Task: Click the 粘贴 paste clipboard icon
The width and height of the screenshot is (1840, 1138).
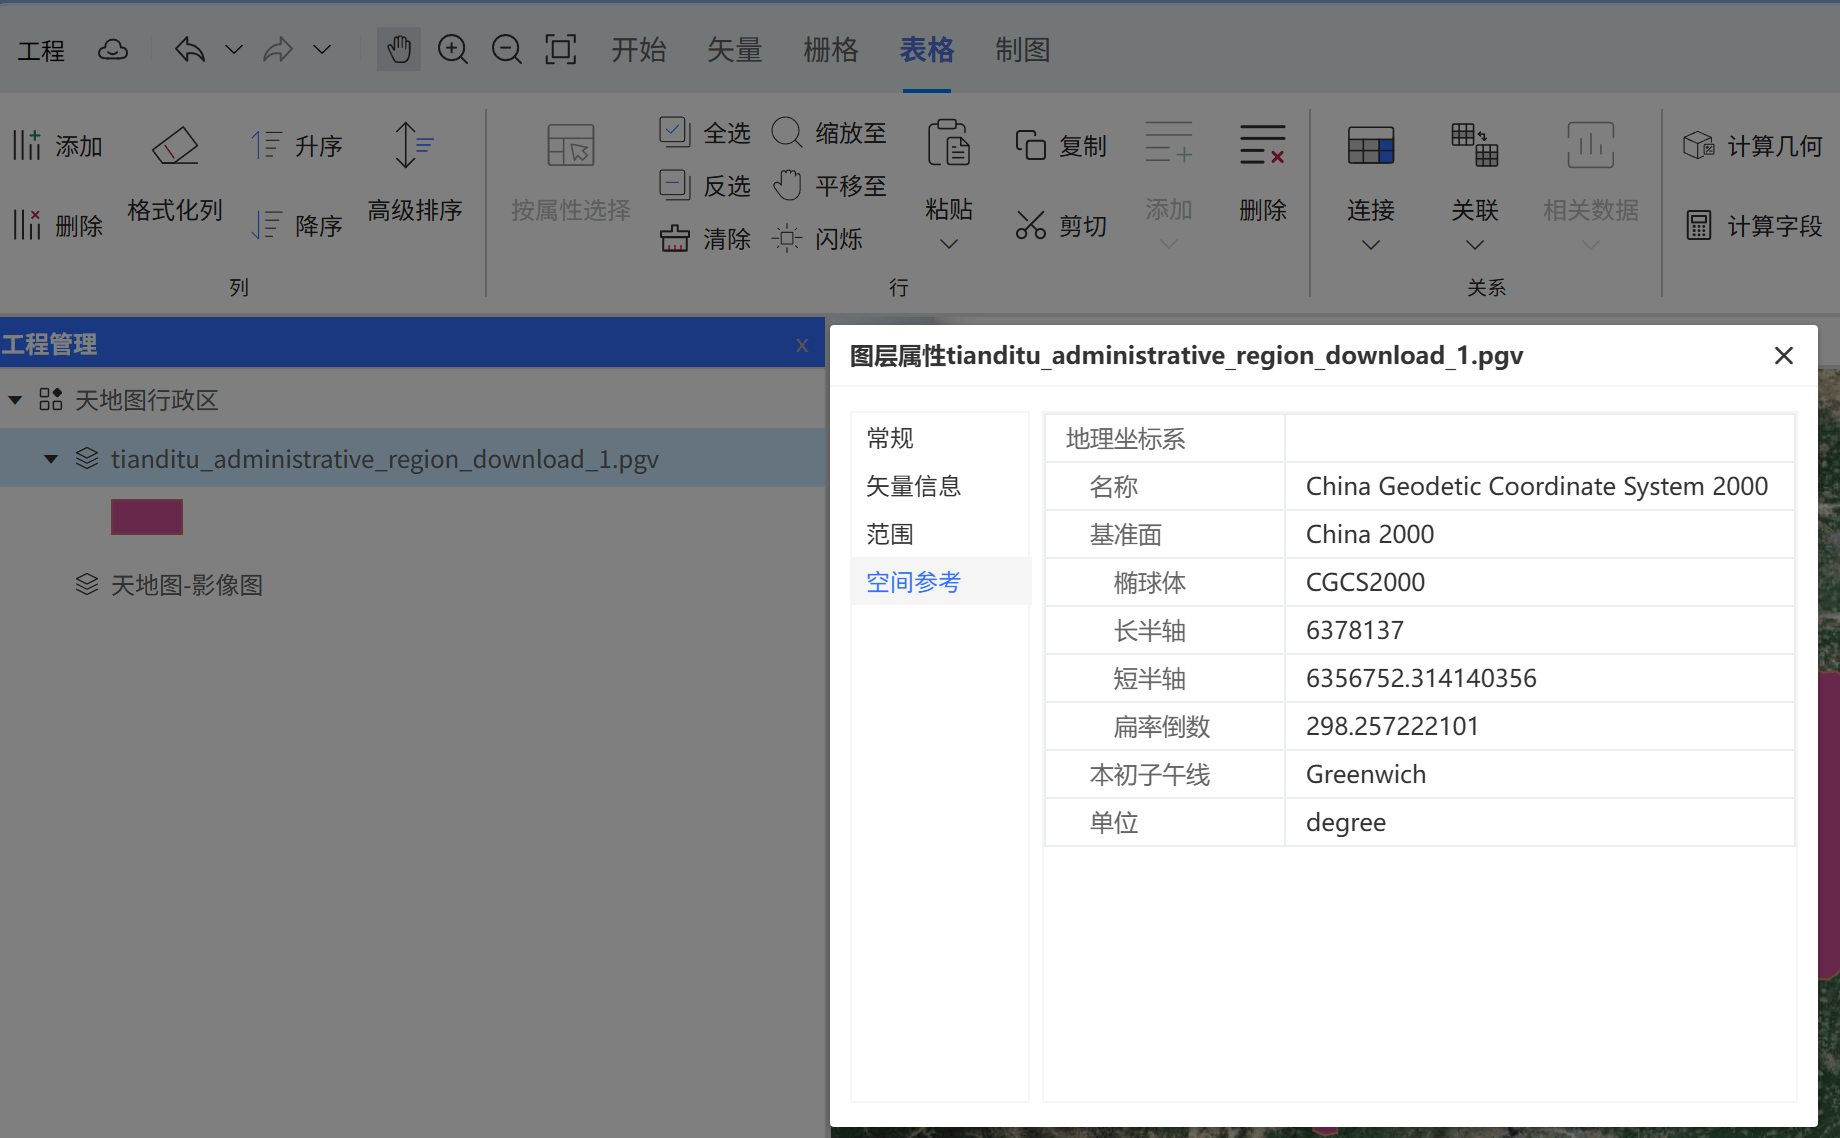Action: click(x=949, y=144)
